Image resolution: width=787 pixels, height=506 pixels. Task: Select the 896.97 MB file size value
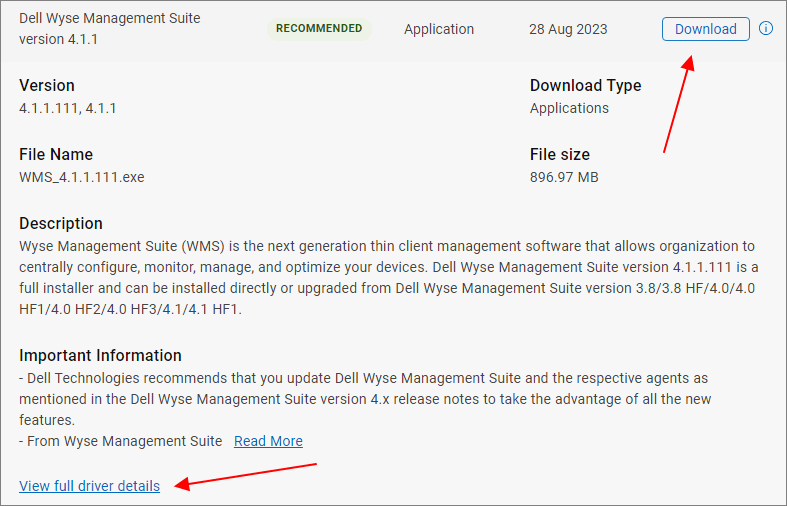[x=564, y=177]
